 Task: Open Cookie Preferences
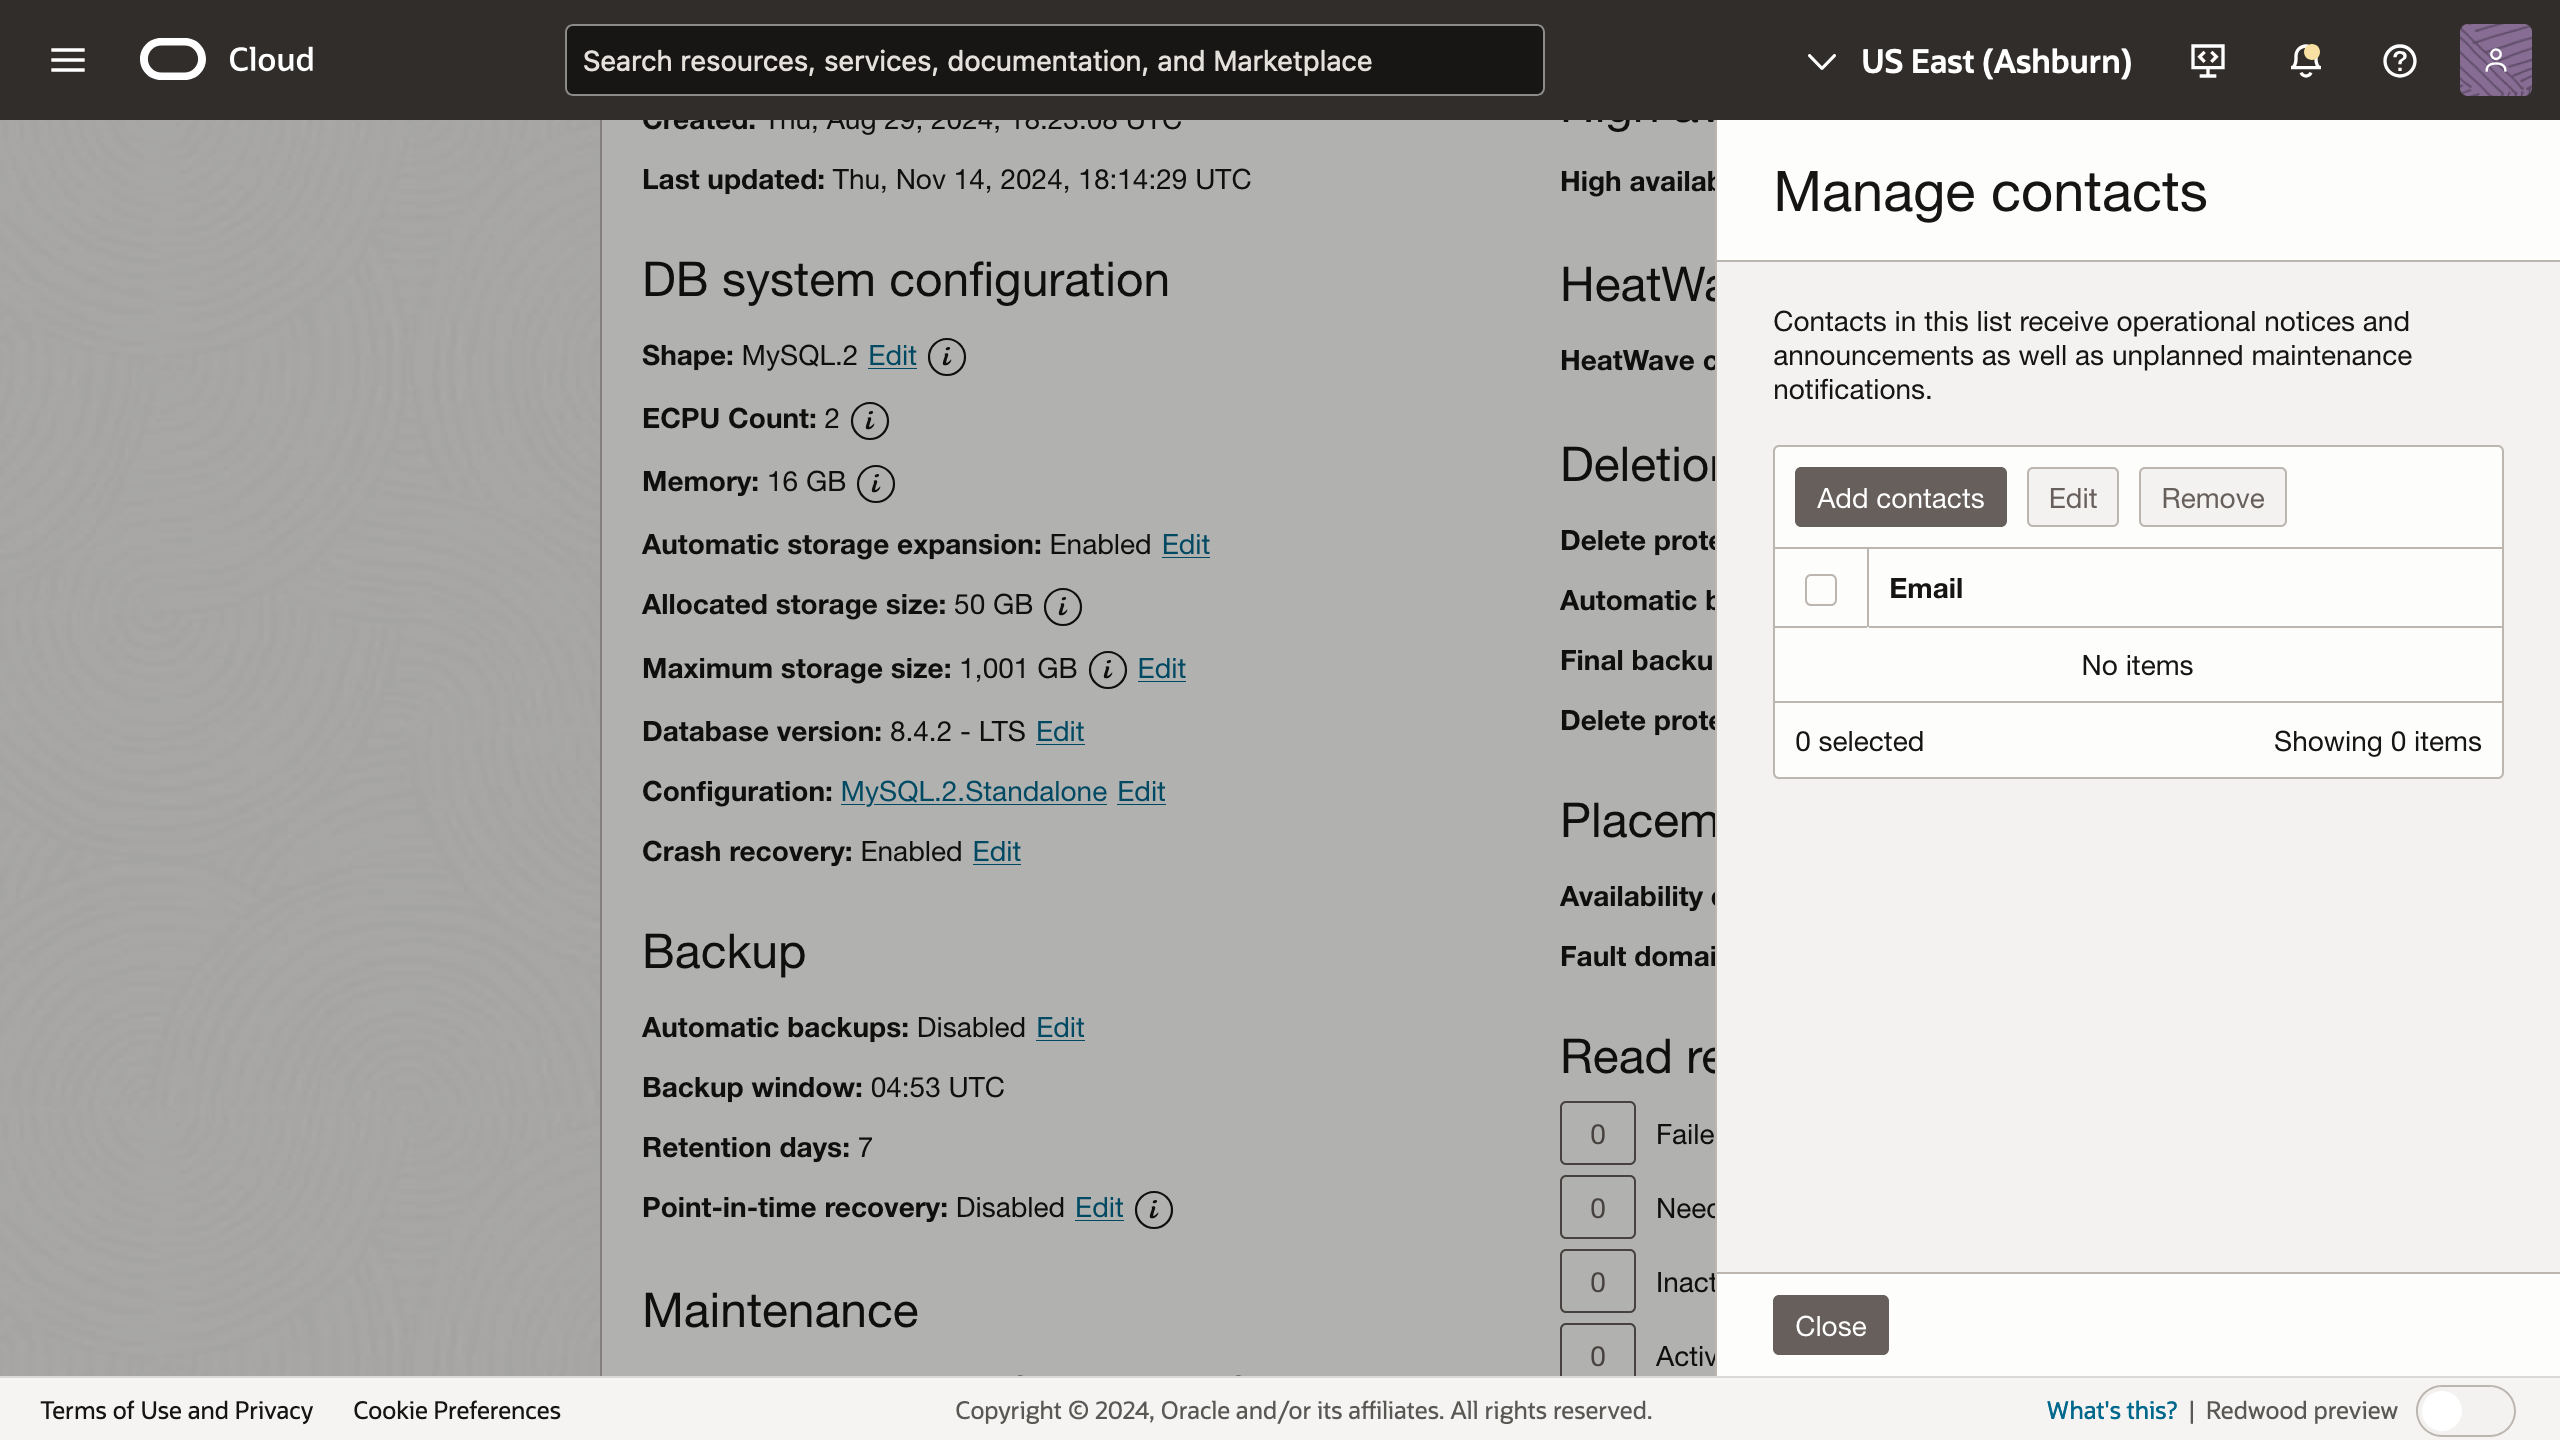coord(456,1410)
